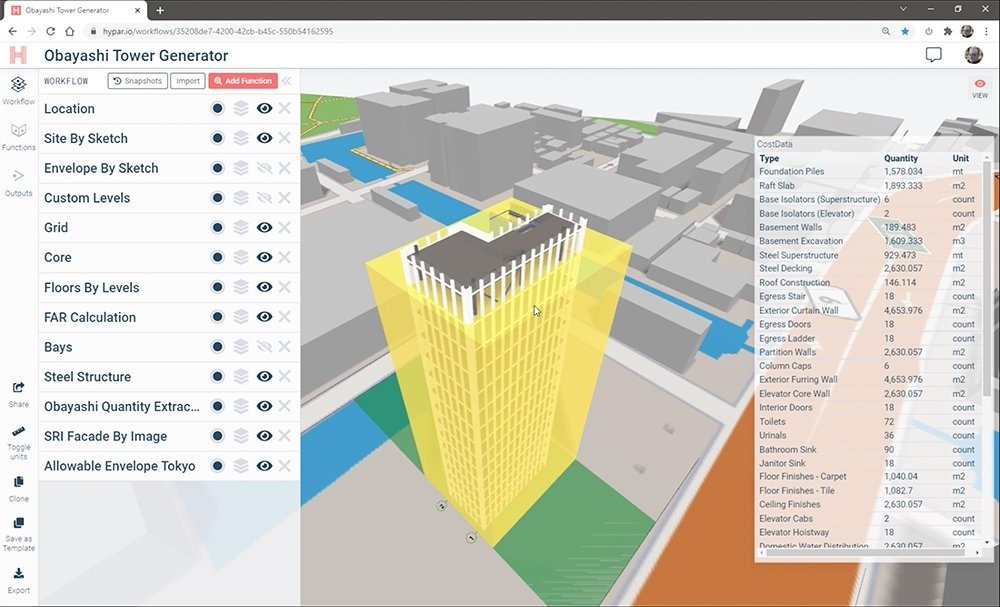Toggle visibility of Location function

click(x=264, y=108)
